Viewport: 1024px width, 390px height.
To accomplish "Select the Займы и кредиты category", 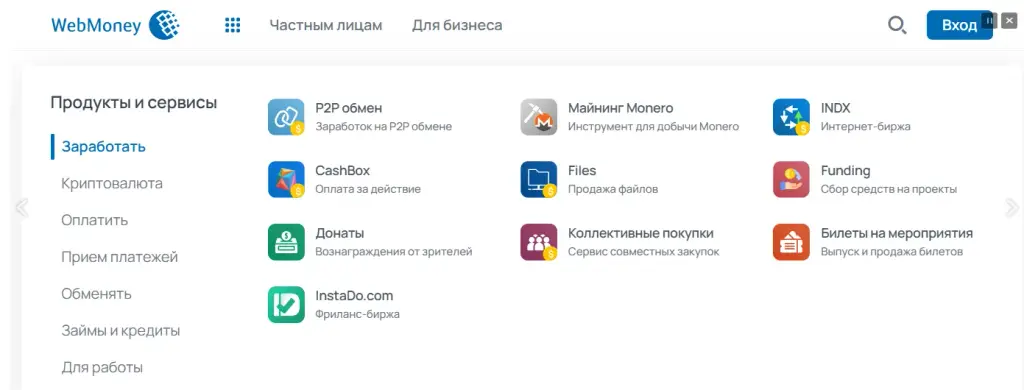I will 121,331.
